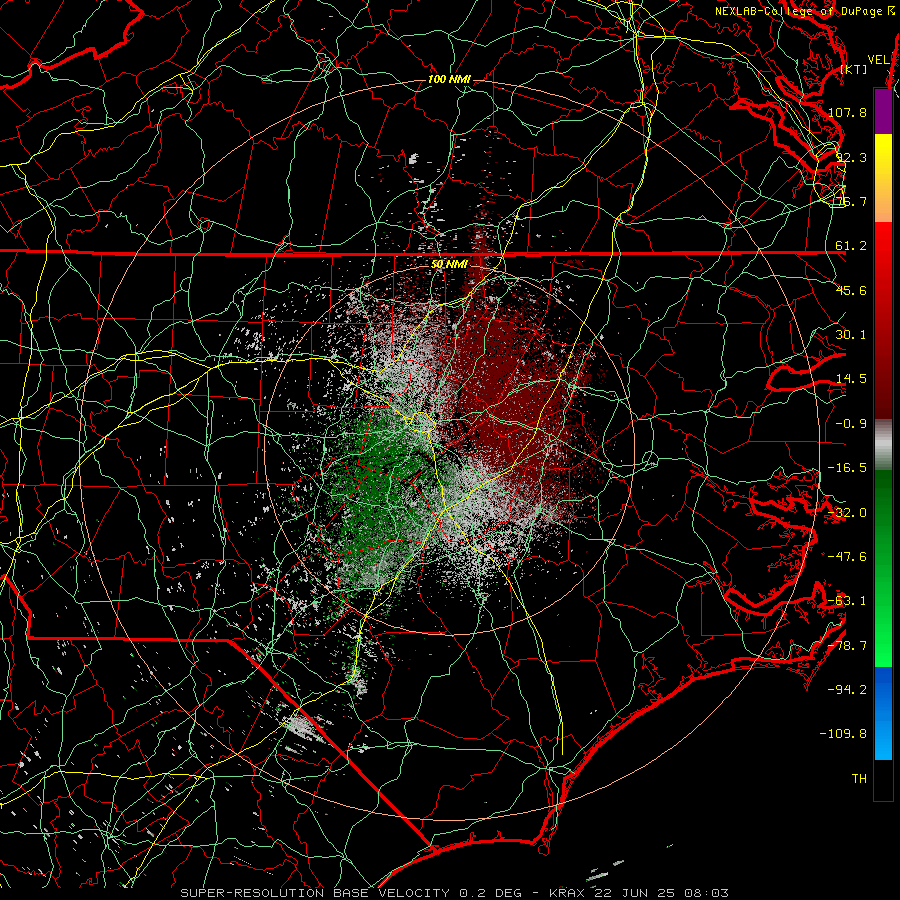This screenshot has width=900, height=900.
Task: Click the gray near-zero segment of the color bar
Action: coord(883,445)
